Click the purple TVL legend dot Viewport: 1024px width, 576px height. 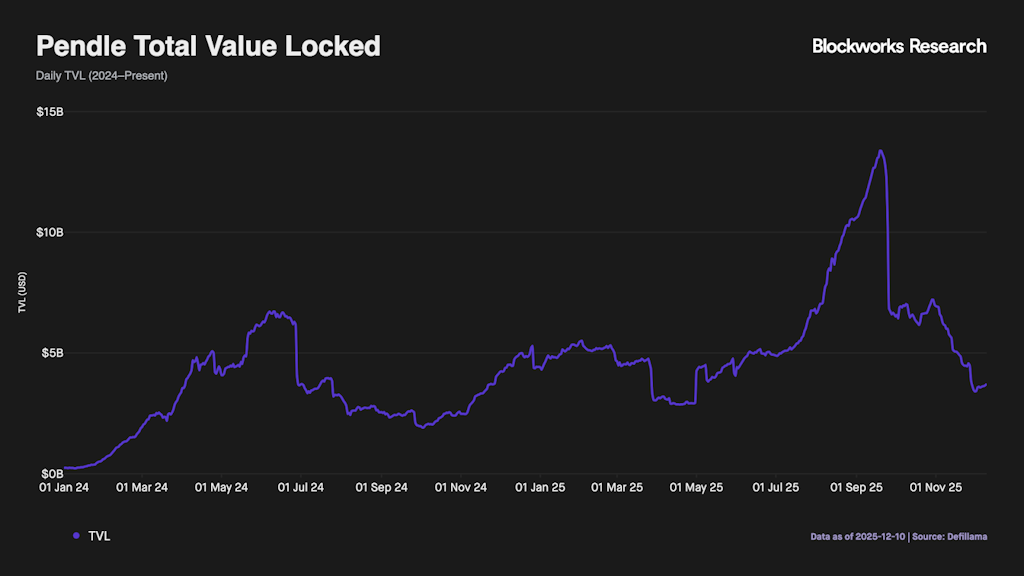(x=76, y=537)
